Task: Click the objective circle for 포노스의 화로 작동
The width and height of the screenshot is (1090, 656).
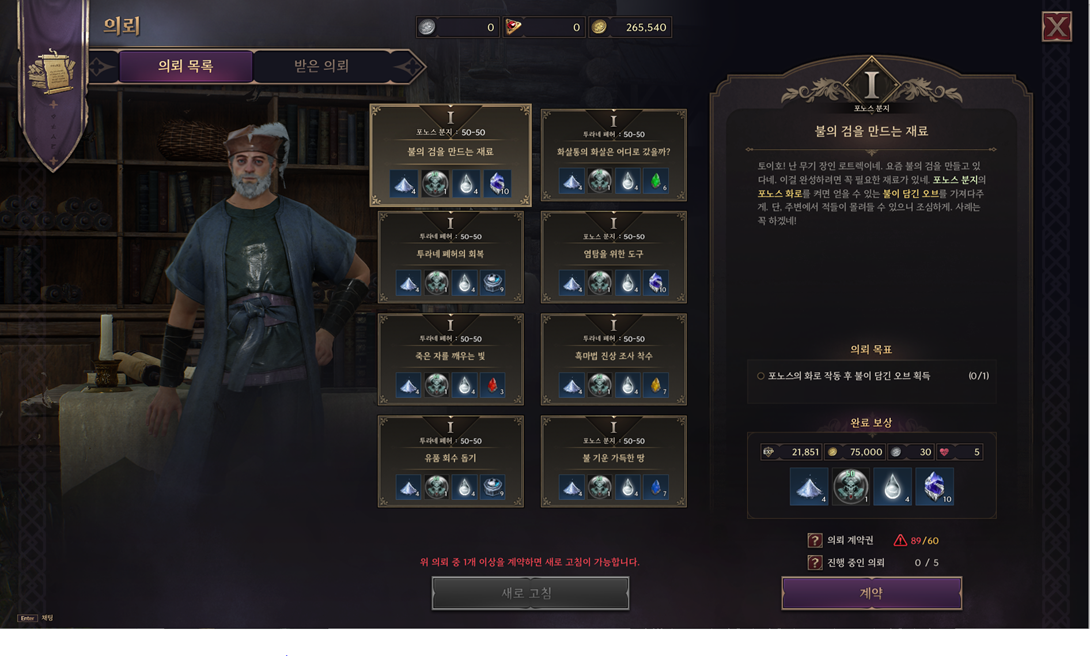Action: coord(760,376)
